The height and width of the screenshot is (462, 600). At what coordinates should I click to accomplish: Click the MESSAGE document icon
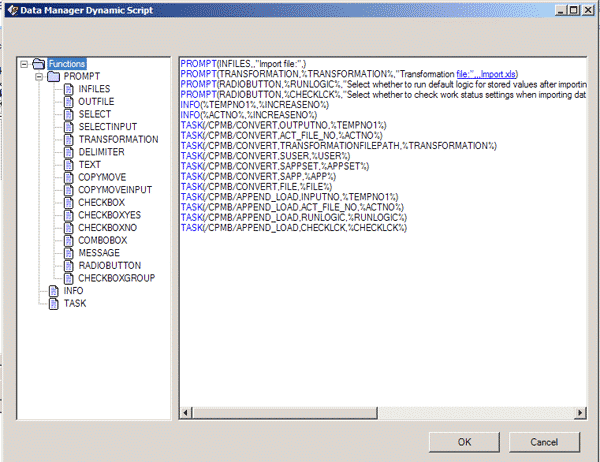coord(69,253)
